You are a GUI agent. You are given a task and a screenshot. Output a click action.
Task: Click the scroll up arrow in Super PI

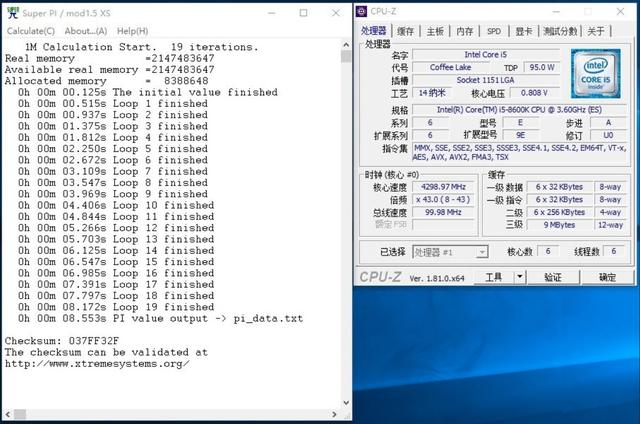[346, 44]
